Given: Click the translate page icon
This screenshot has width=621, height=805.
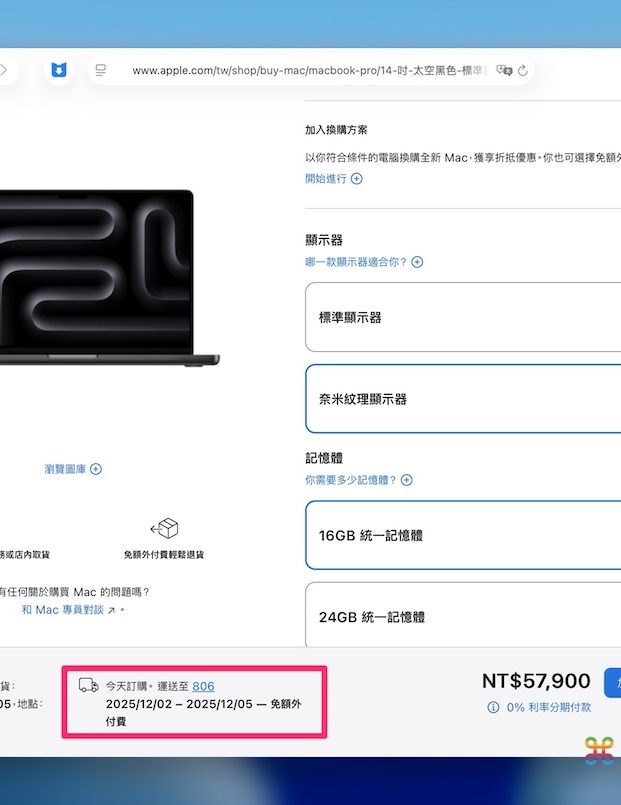Looking at the screenshot, I should [506, 71].
